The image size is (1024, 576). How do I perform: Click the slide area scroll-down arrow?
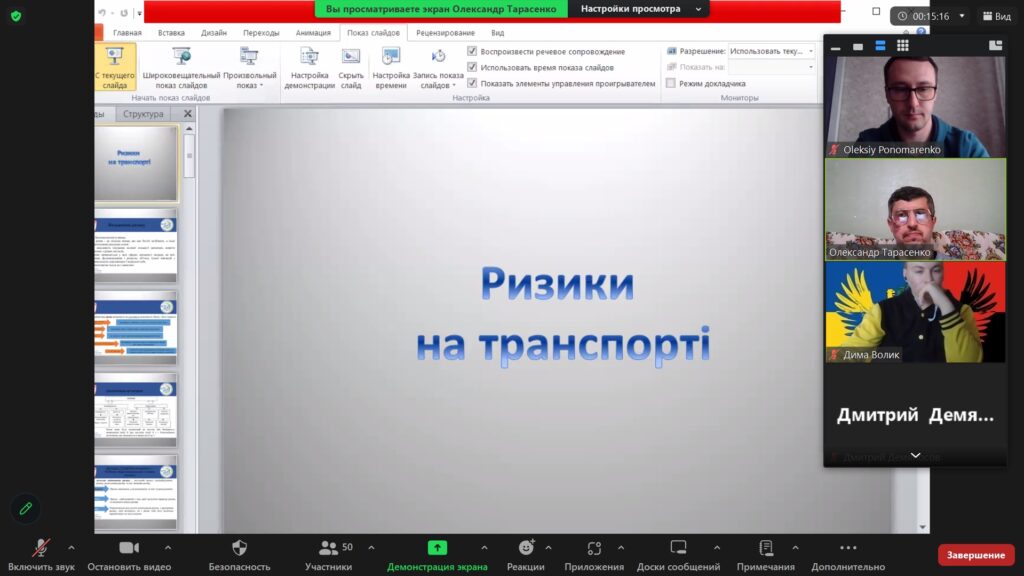922,527
